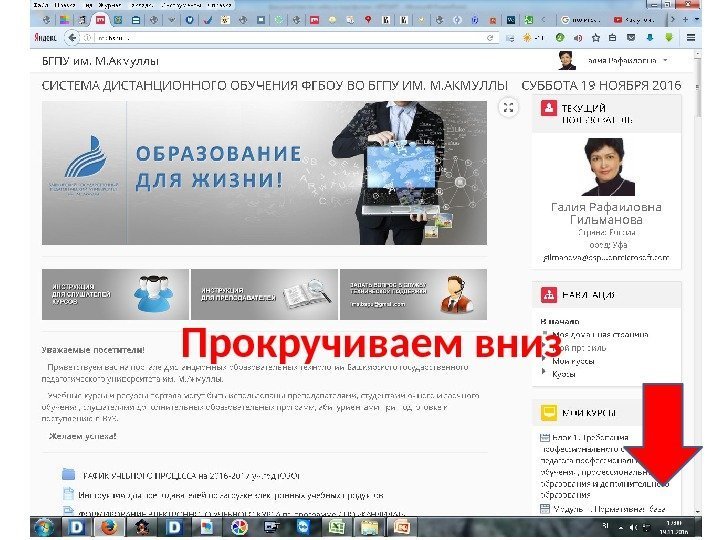Bookmark this page with the star icon
This screenshot has width=720, height=540.
596,38
